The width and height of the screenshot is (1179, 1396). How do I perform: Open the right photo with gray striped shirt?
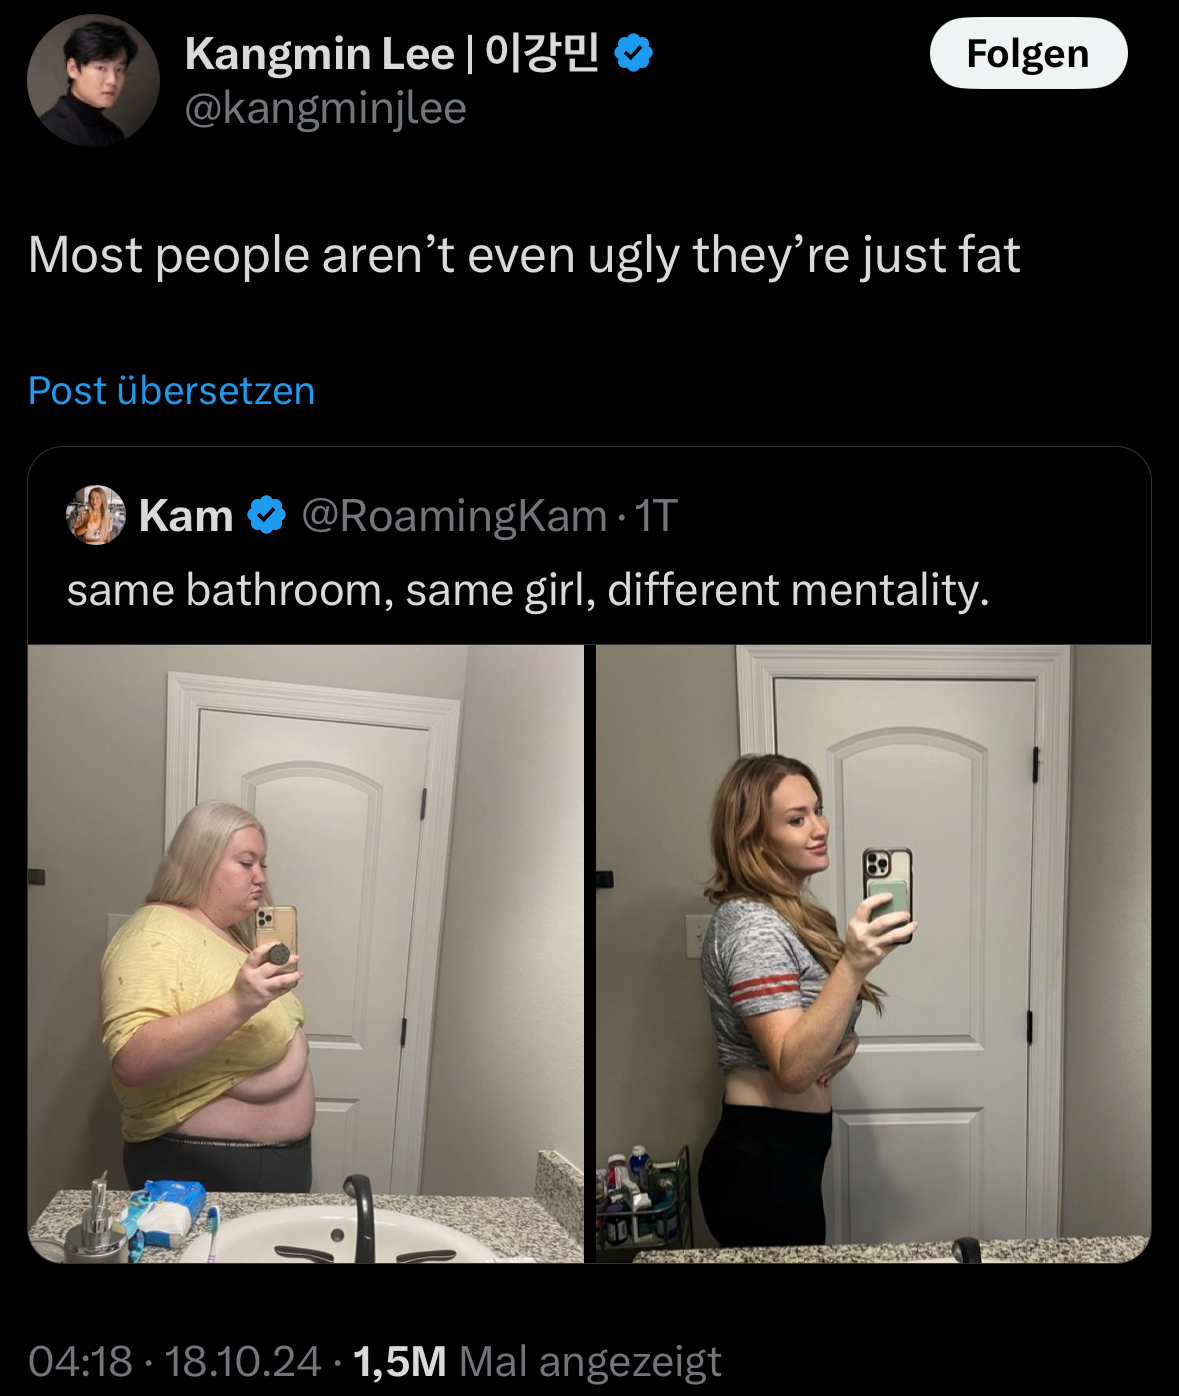click(x=873, y=953)
